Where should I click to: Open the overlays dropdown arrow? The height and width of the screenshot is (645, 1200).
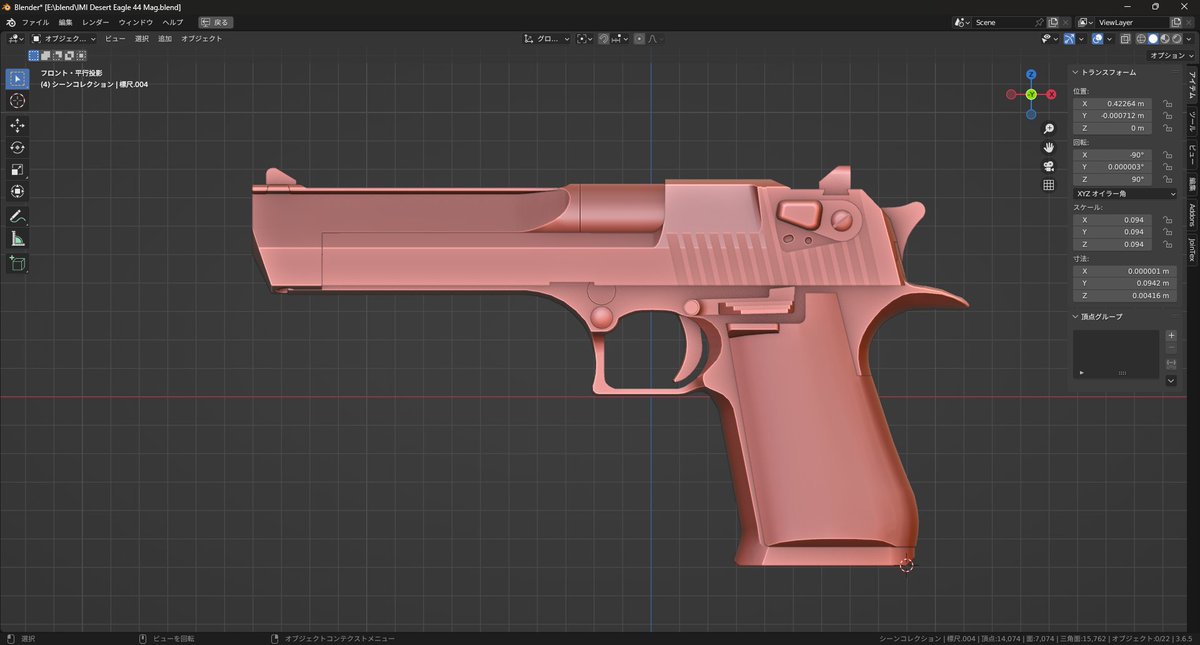[1109, 39]
